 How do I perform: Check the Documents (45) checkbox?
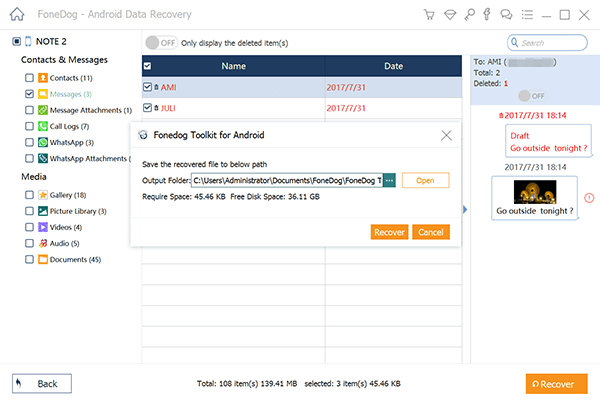coord(29,259)
